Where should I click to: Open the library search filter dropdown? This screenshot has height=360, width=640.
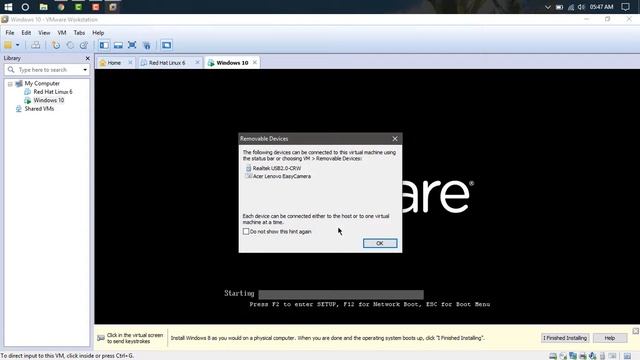click(85, 70)
